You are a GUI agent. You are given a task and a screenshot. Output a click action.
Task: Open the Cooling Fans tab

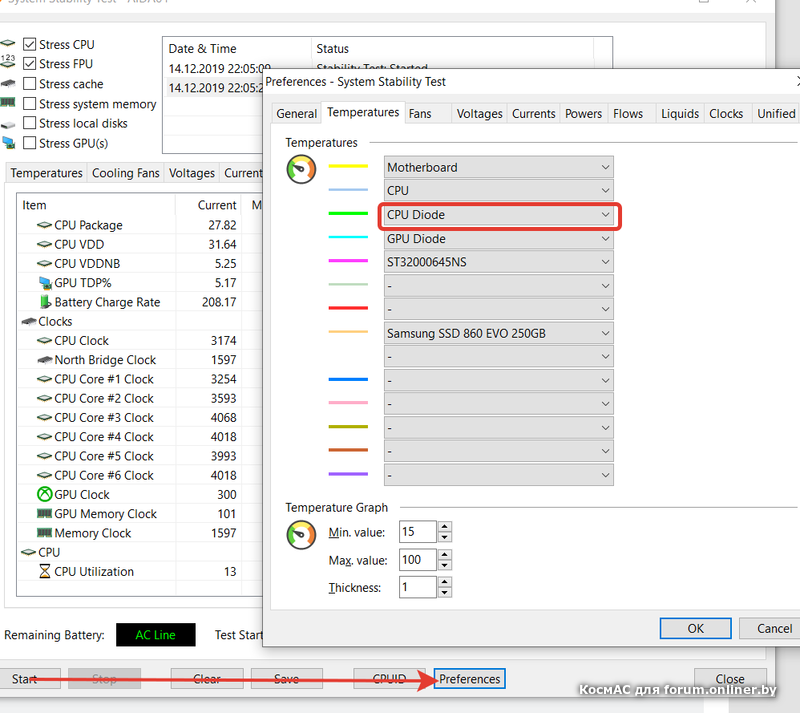126,173
